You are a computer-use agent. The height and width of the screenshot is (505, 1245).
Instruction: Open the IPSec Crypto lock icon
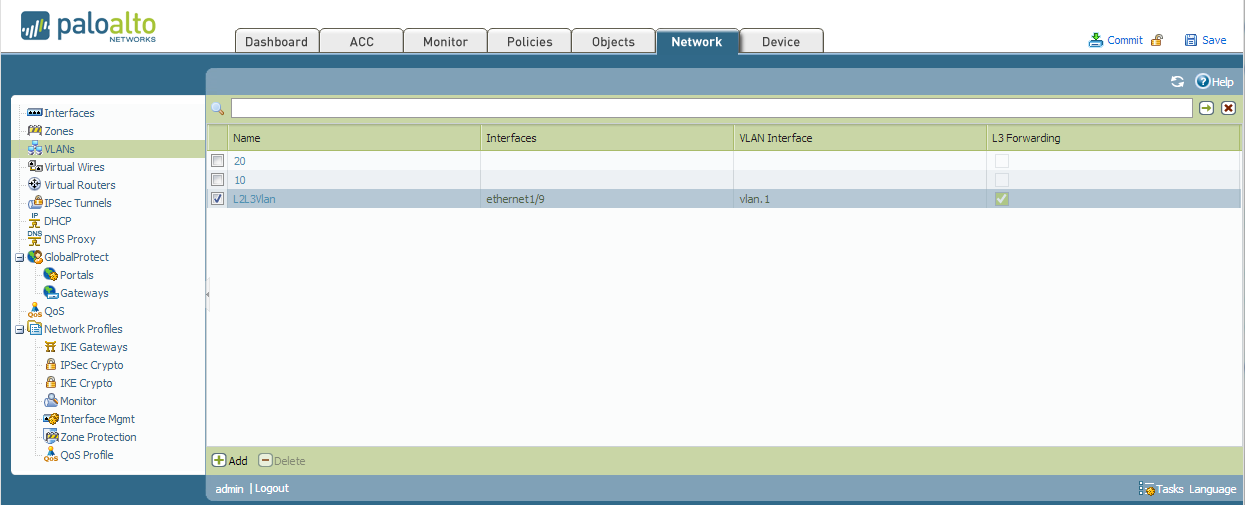click(51, 365)
